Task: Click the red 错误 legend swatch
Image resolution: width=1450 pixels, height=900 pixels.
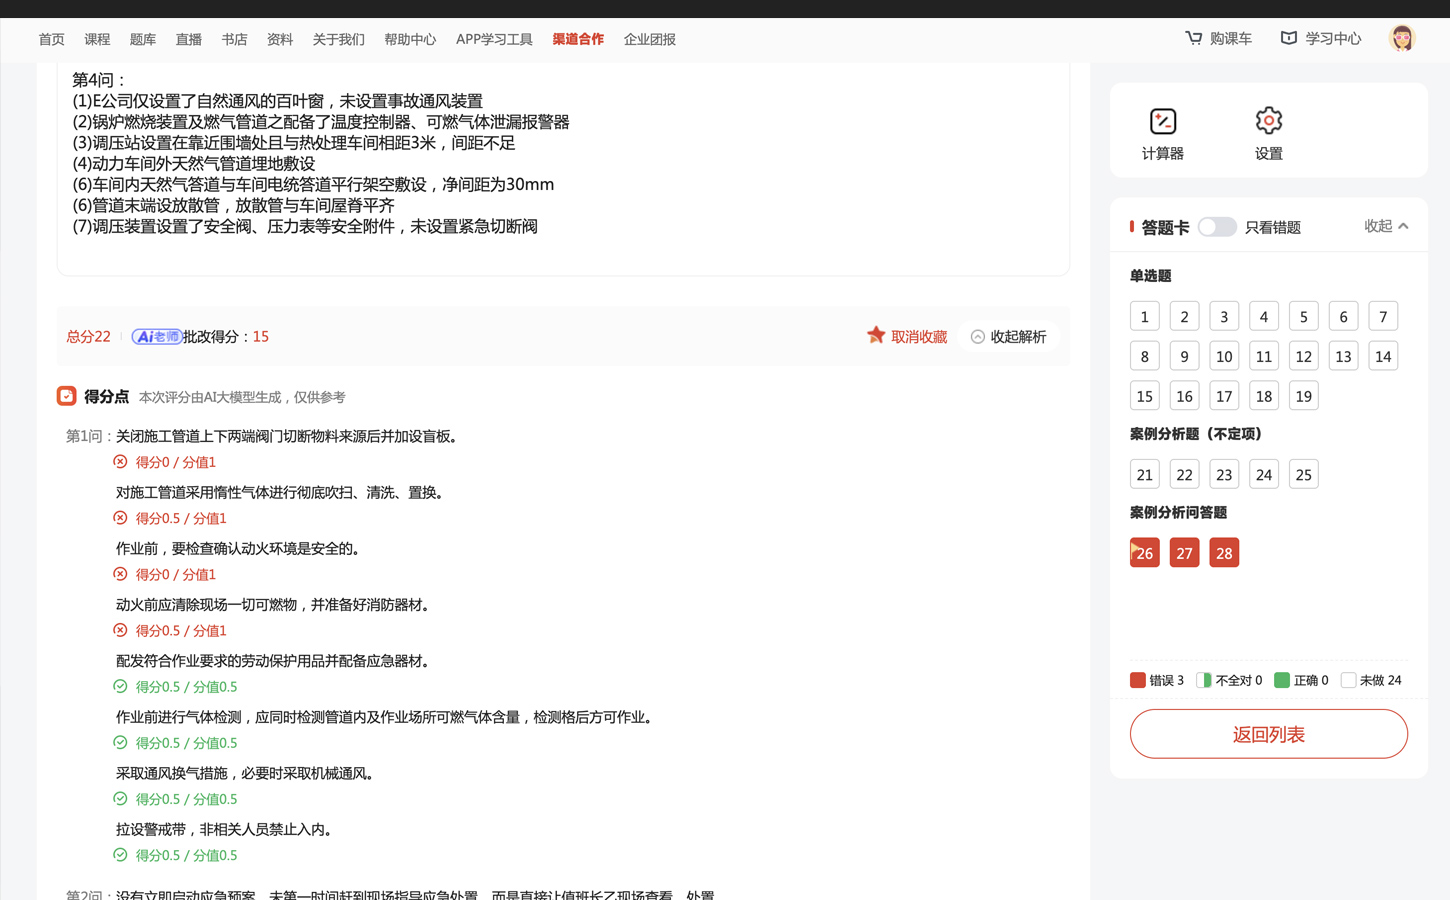Action: [x=1138, y=680]
